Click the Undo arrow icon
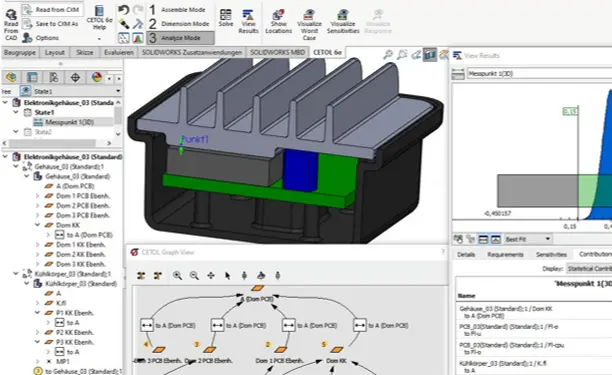The height and width of the screenshot is (375, 612). [124, 10]
